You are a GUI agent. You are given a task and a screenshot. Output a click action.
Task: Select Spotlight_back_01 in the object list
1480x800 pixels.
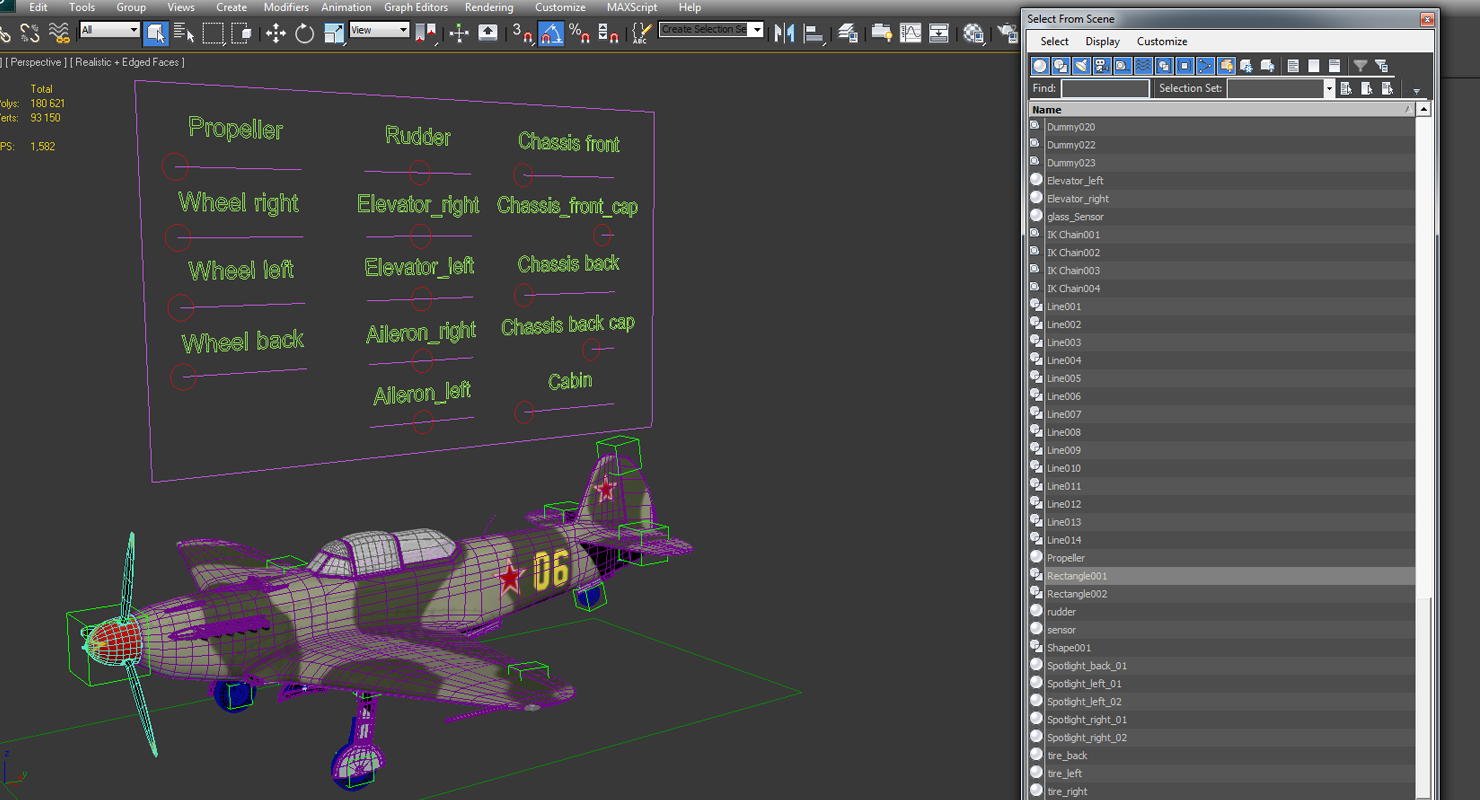click(x=1222, y=666)
